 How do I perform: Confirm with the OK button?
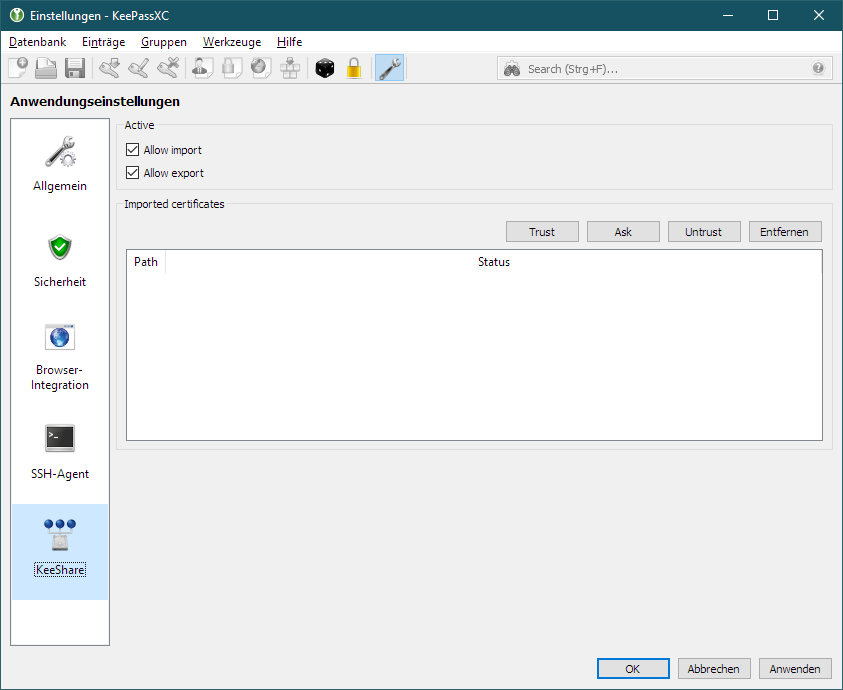pos(633,668)
